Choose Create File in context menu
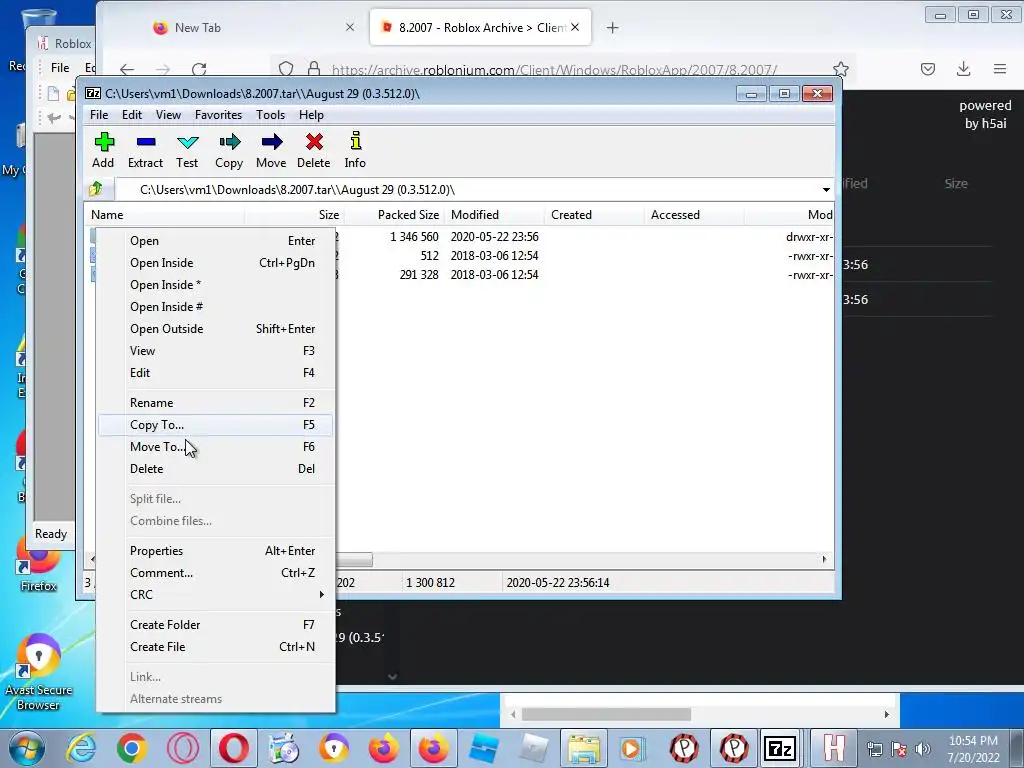Viewport: 1024px width, 768px height. pyautogui.click(x=216, y=647)
